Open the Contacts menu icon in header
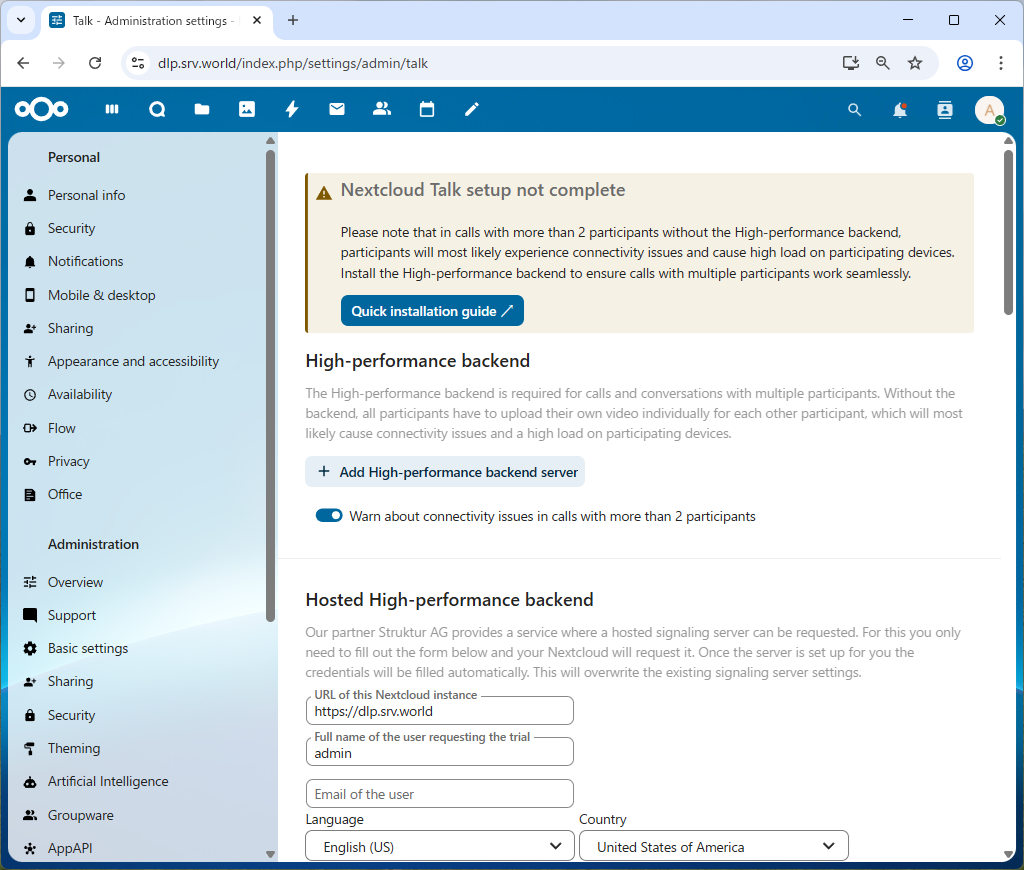The width and height of the screenshot is (1024, 870). click(x=945, y=110)
